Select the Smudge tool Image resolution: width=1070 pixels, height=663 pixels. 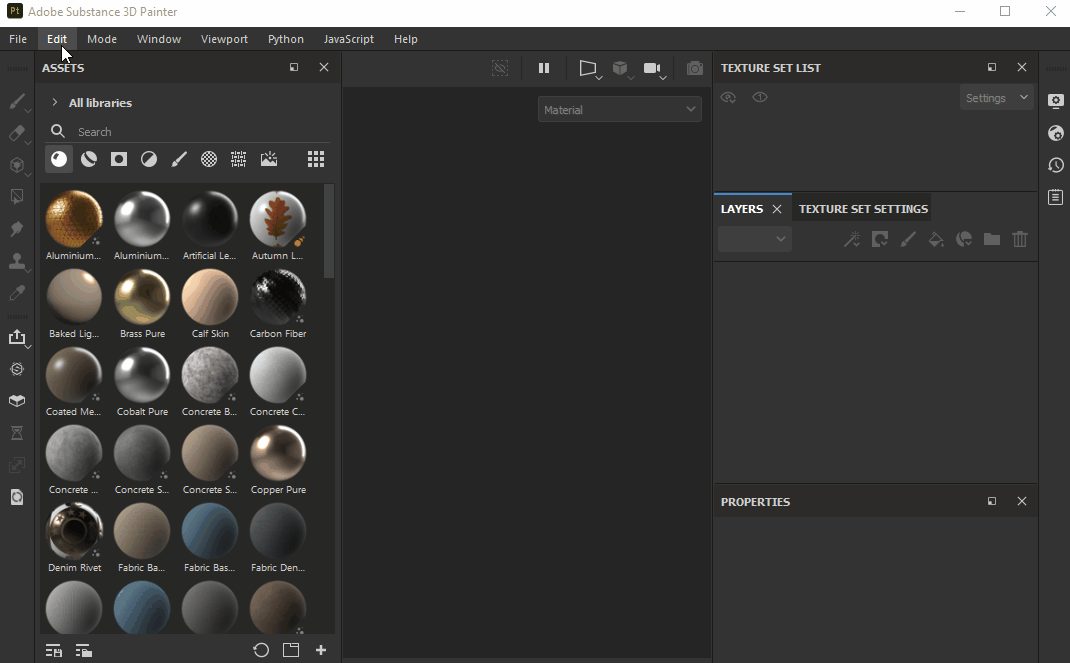pos(17,229)
